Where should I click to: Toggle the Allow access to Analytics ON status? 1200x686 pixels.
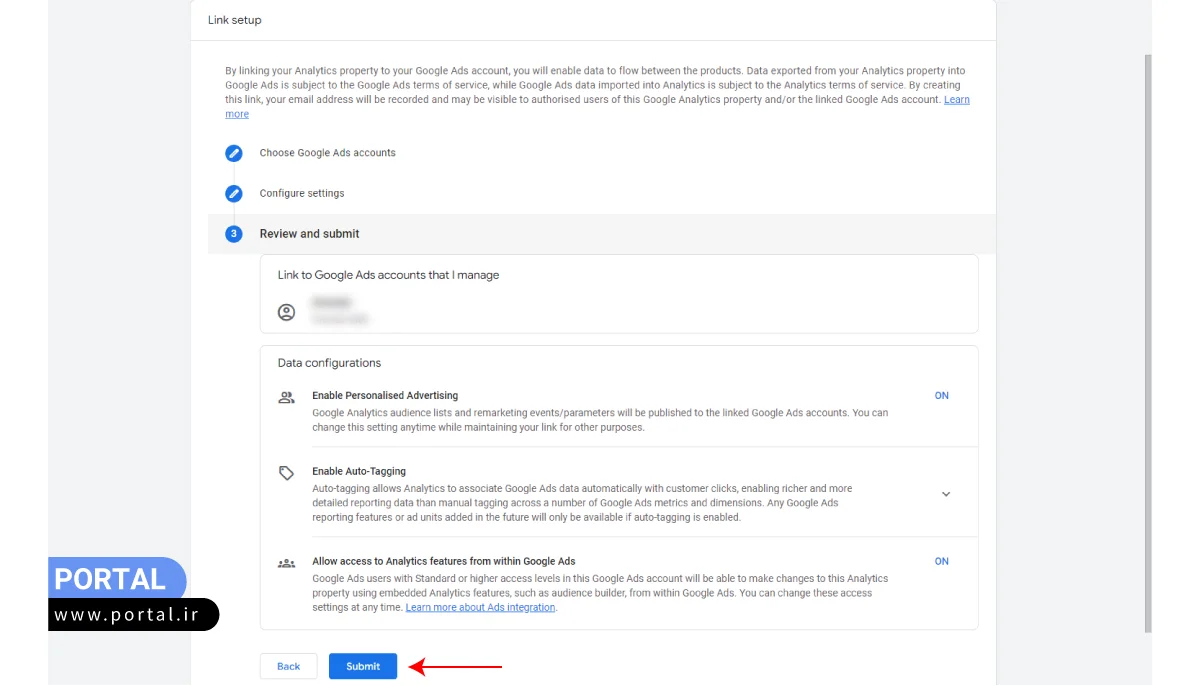click(941, 562)
